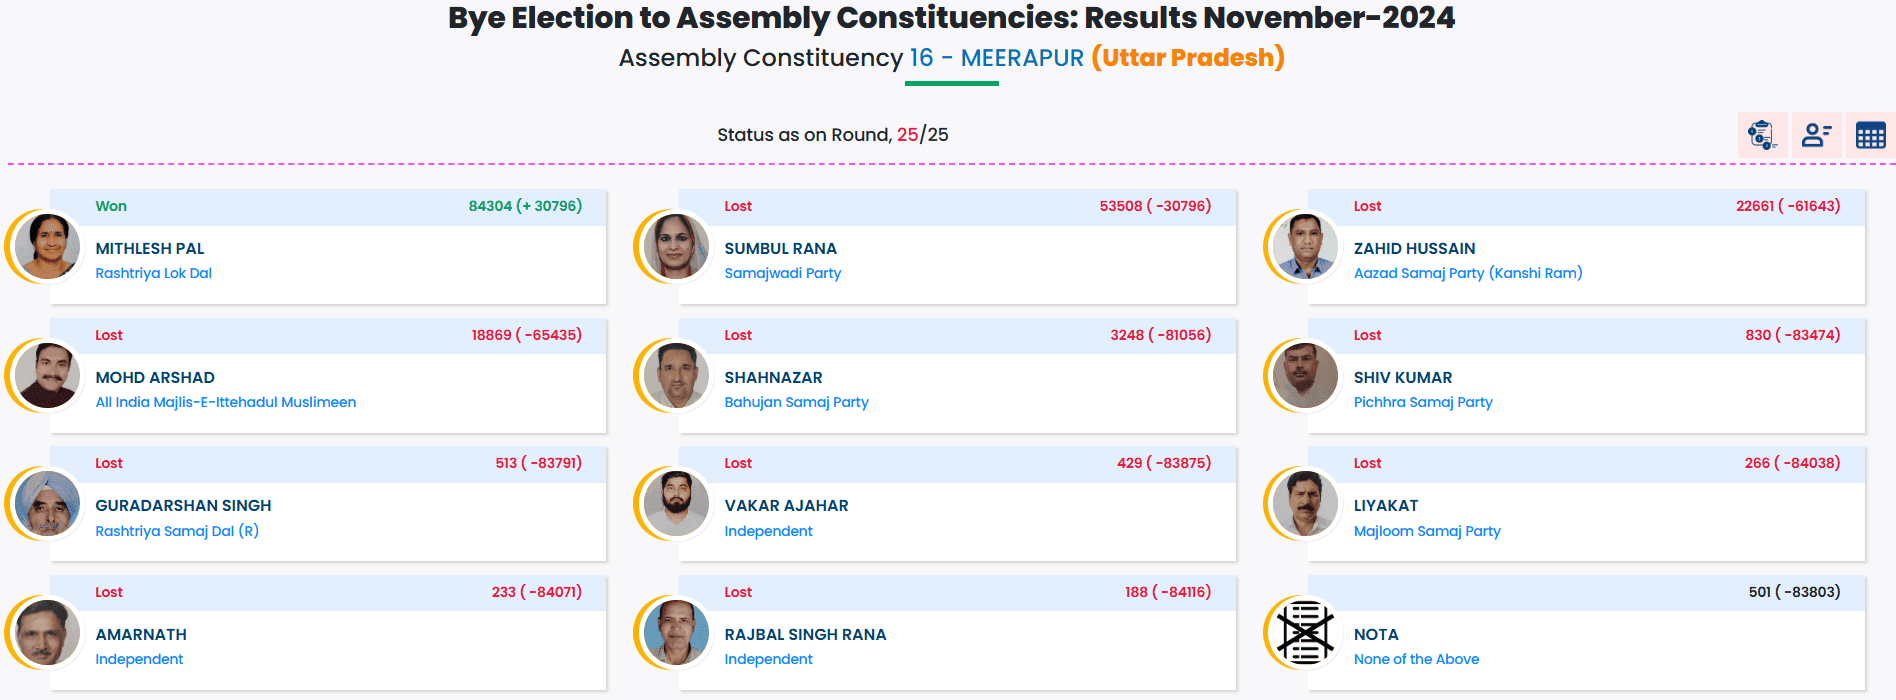Click Sumbul Rana's candidate photo
This screenshot has height=700, width=1896.
point(676,246)
